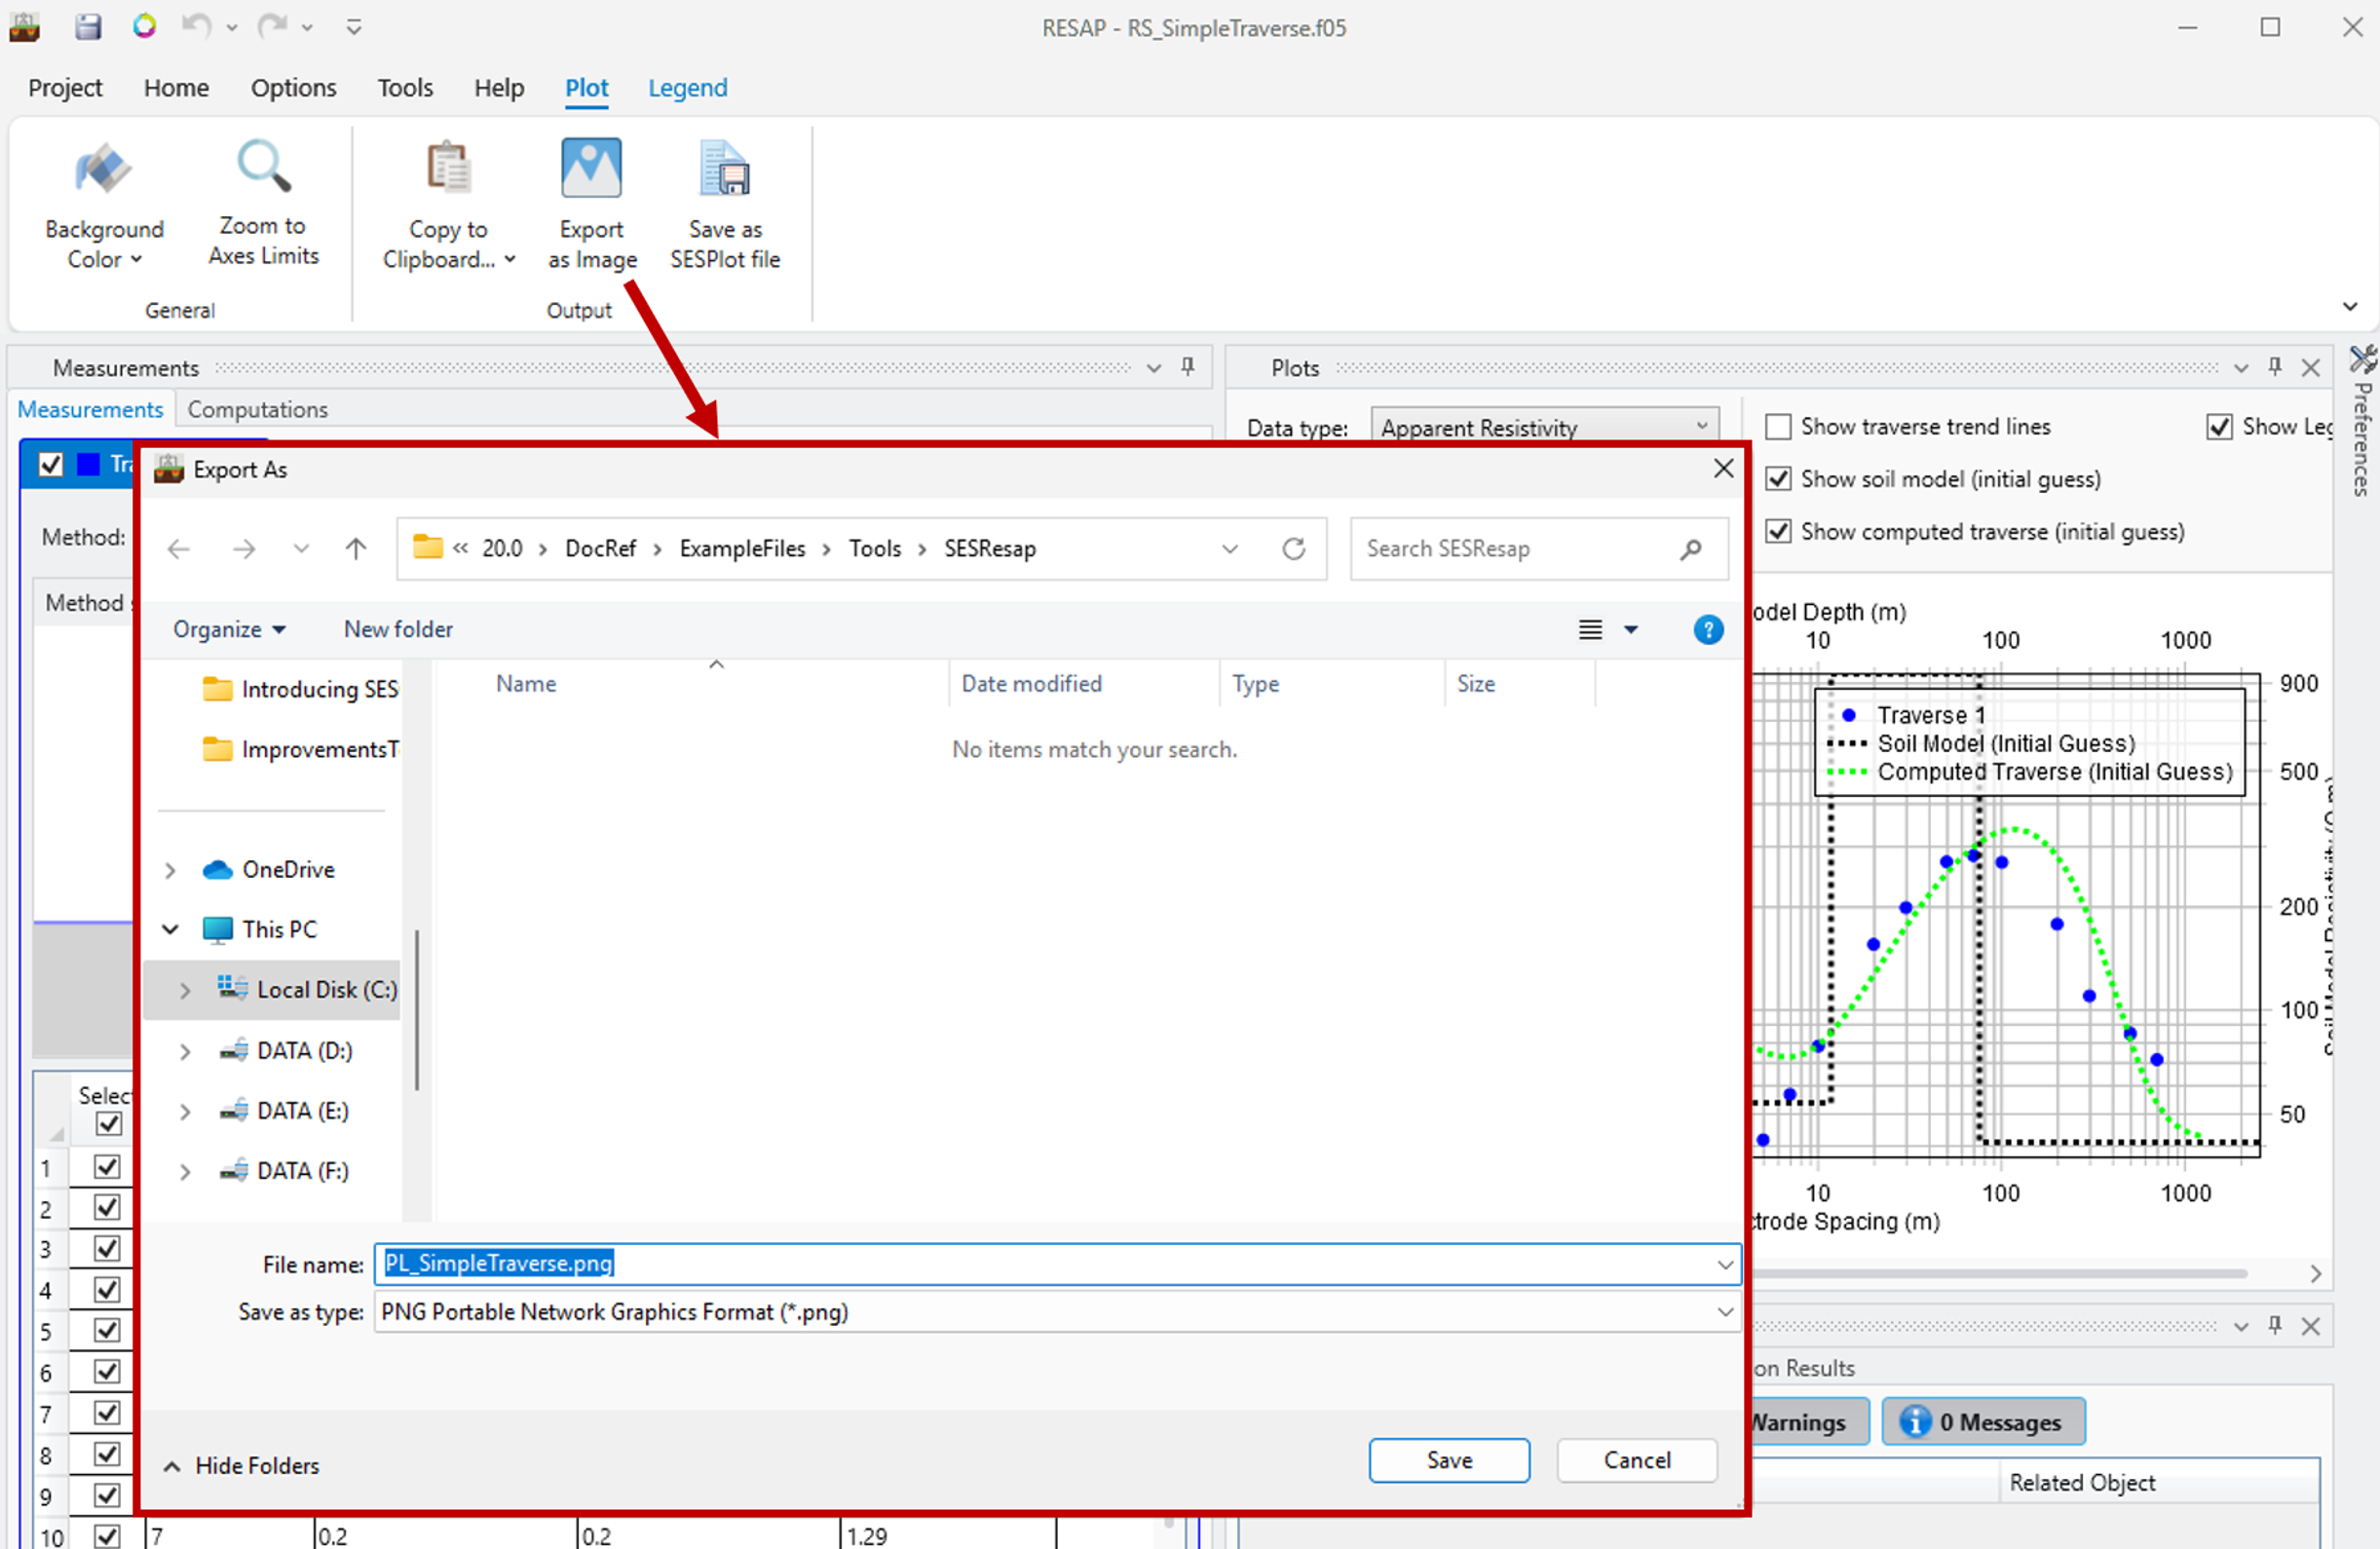Switch to the Legend ribbon tab
Viewport: 2380px width, 1549px height.
point(687,87)
